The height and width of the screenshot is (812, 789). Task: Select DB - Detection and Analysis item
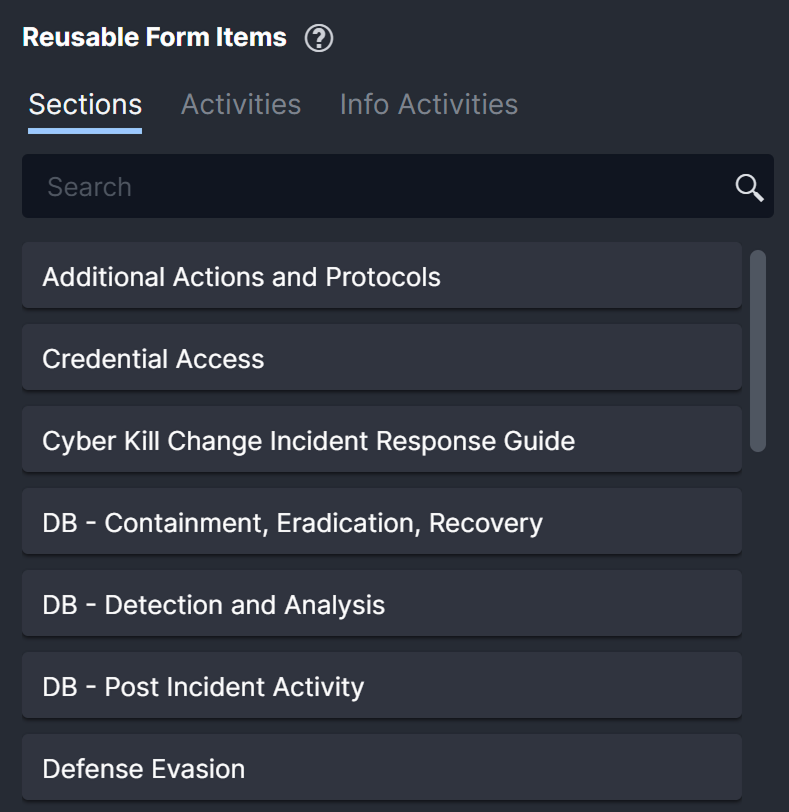(213, 605)
